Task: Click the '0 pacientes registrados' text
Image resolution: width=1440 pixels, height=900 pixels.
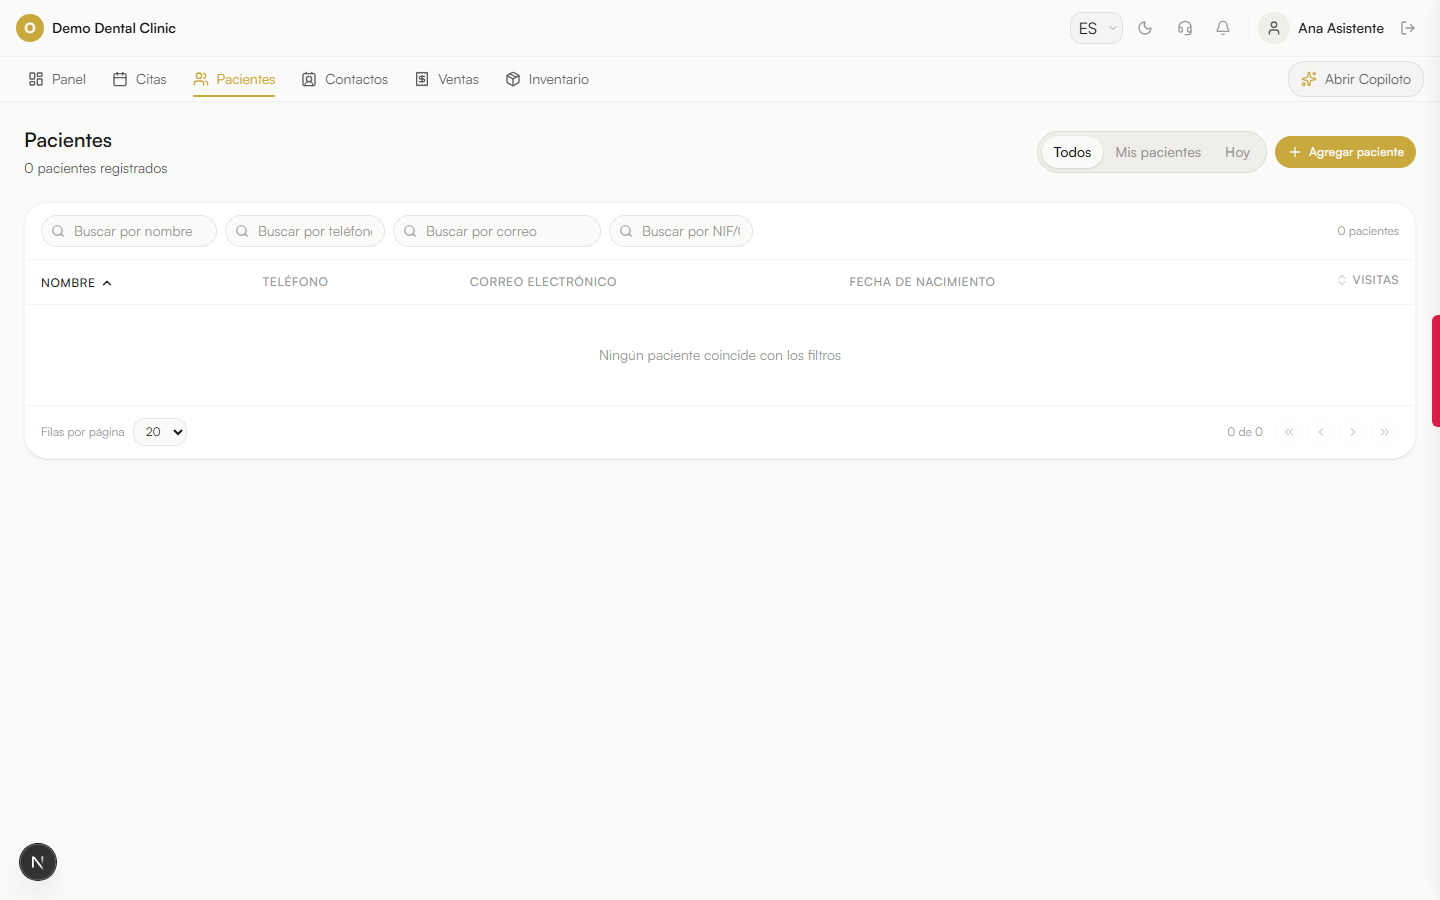Action: point(96,168)
